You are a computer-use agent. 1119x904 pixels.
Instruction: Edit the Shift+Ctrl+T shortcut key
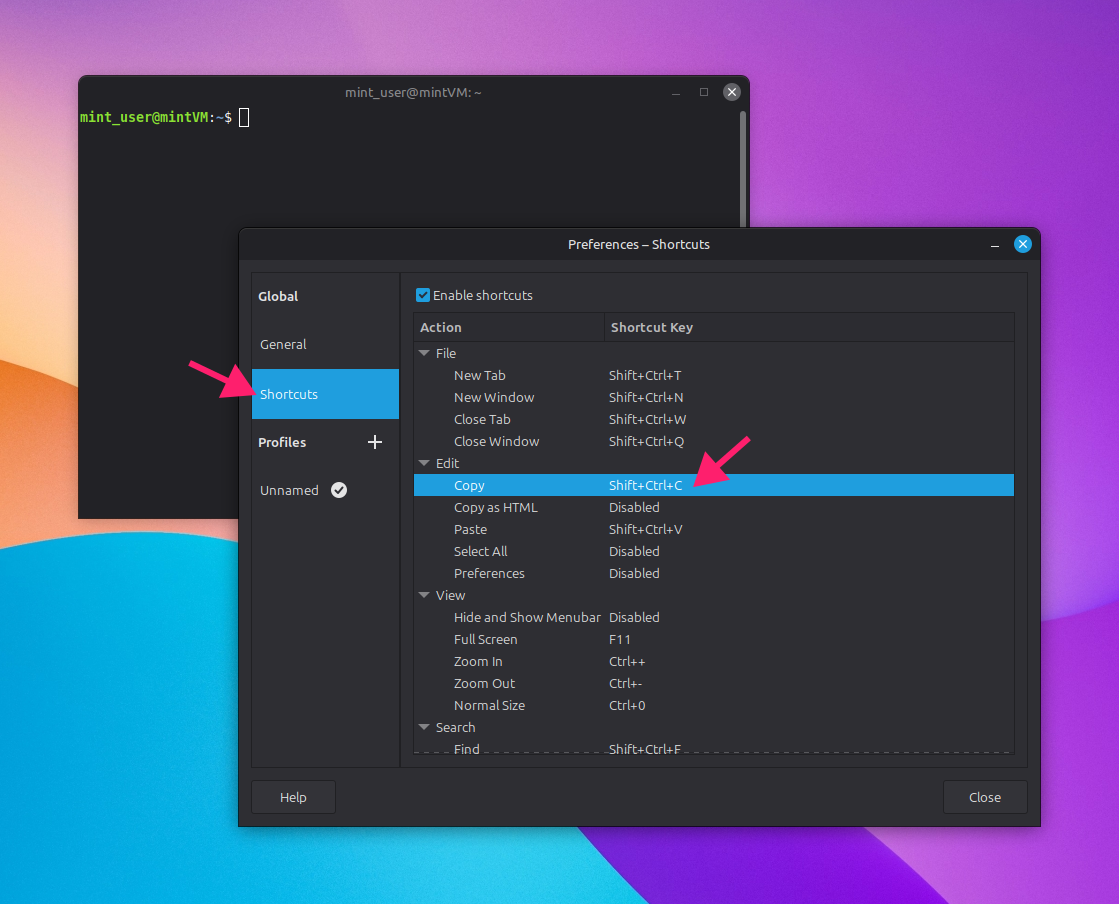click(645, 375)
